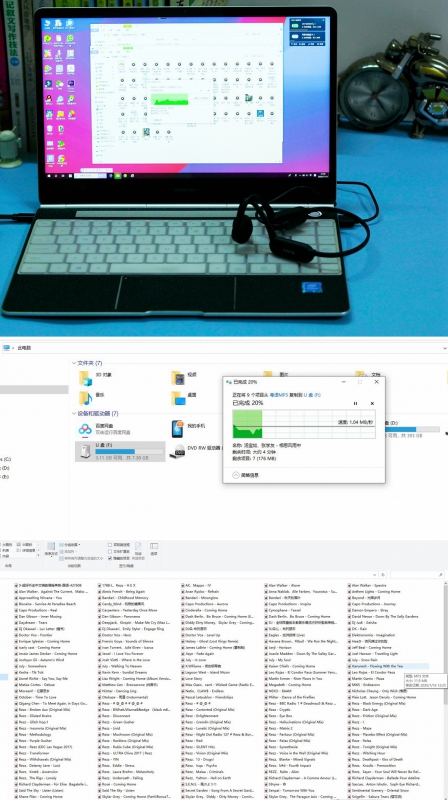Collapse the 文件夹 (7) group
This screenshot has height=800, width=448.
tap(74, 363)
